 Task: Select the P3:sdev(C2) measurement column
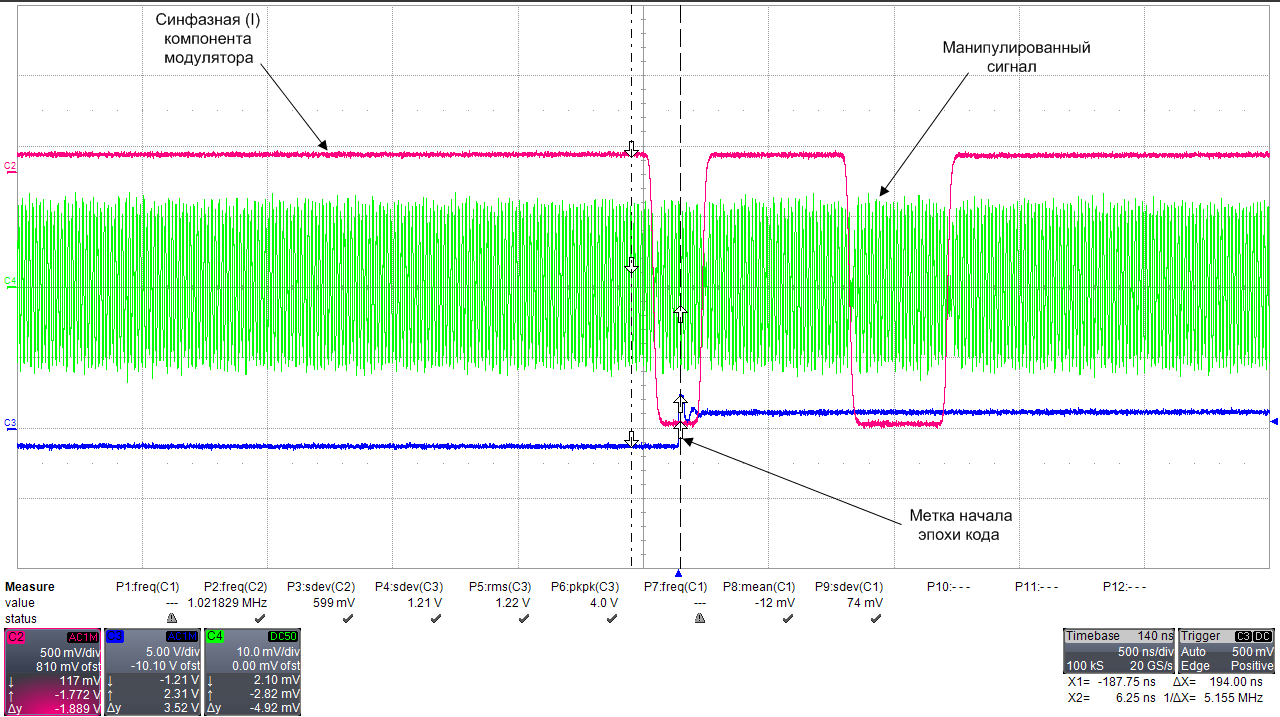tap(320, 587)
